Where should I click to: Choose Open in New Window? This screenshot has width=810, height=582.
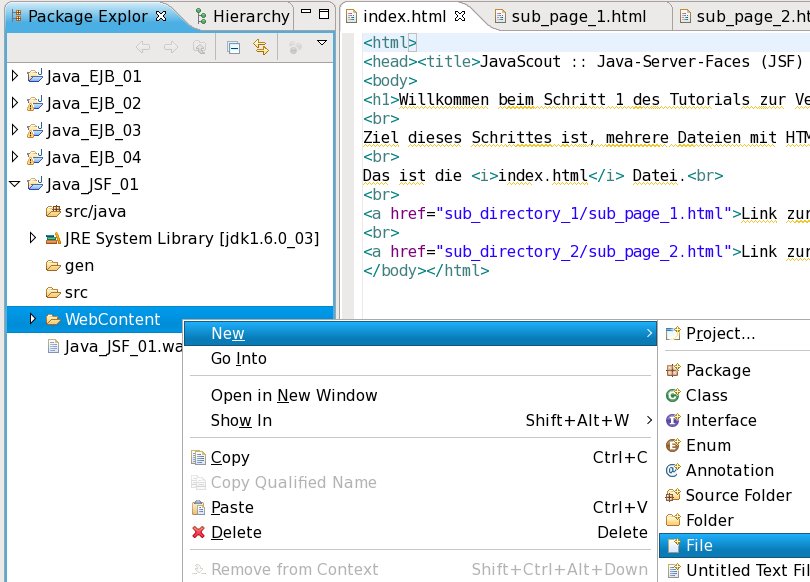294,396
